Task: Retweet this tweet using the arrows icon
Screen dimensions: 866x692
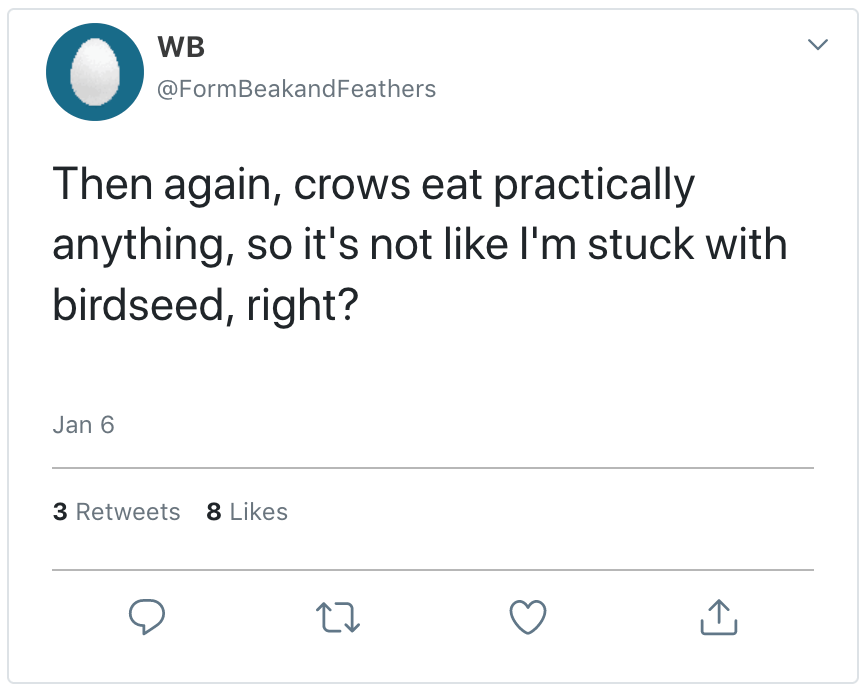Action: [339, 618]
